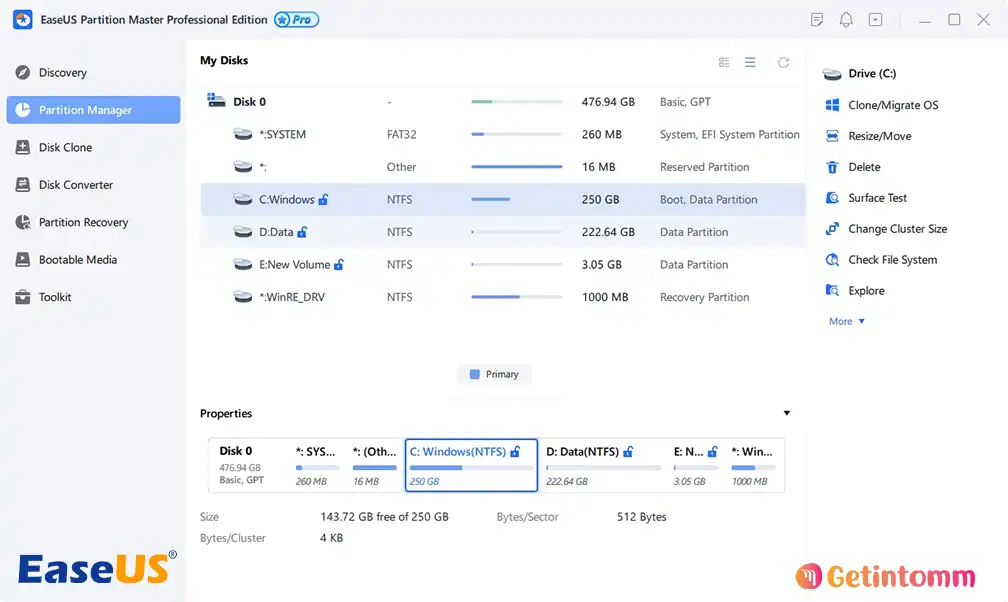Click usage bar of Disk 0 row
This screenshot has height=602, width=1008.
pyautogui.click(x=516, y=102)
